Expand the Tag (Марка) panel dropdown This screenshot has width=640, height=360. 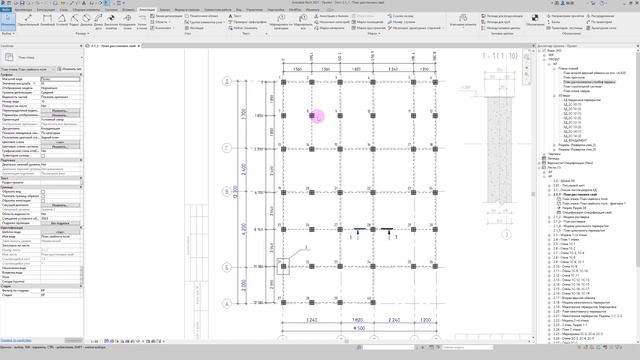pyautogui.click(x=374, y=33)
